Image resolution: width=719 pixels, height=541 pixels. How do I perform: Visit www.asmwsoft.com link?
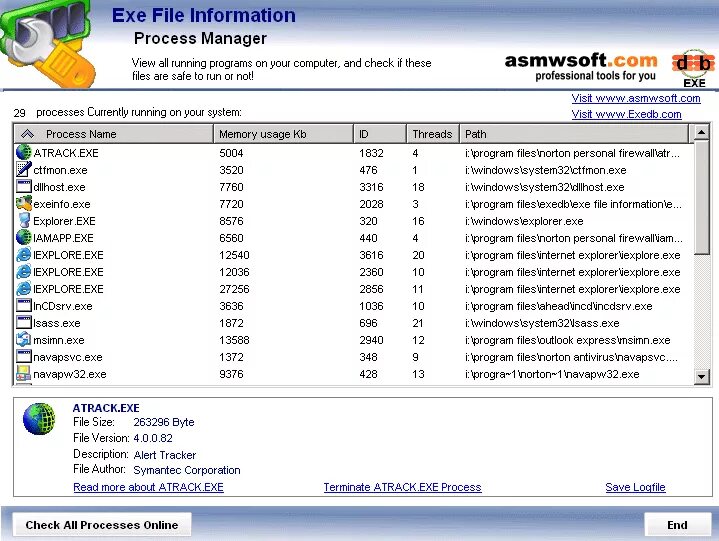click(636, 98)
